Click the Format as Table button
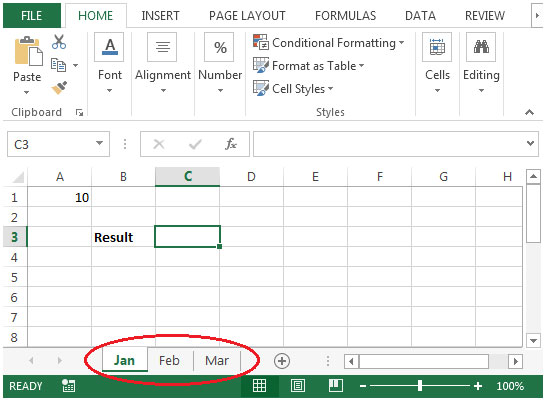546x400 pixels. coord(309,65)
